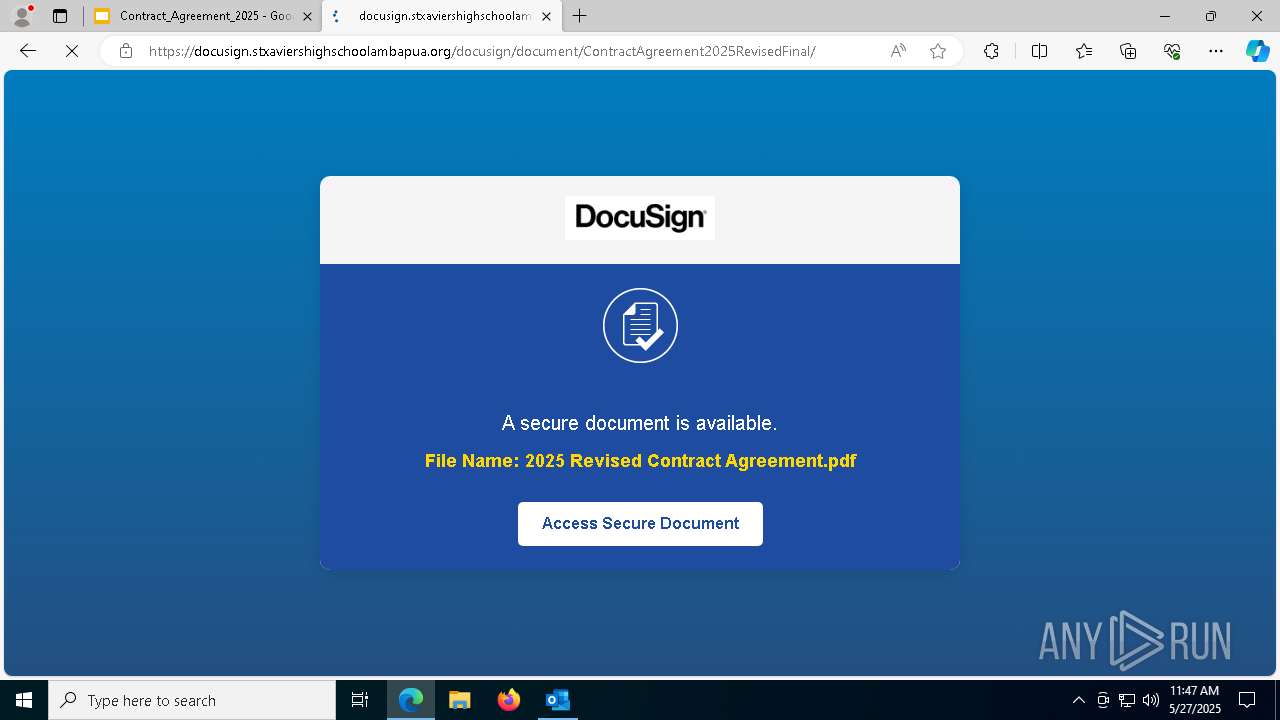Open the tab actions menu icon

(x=60, y=16)
